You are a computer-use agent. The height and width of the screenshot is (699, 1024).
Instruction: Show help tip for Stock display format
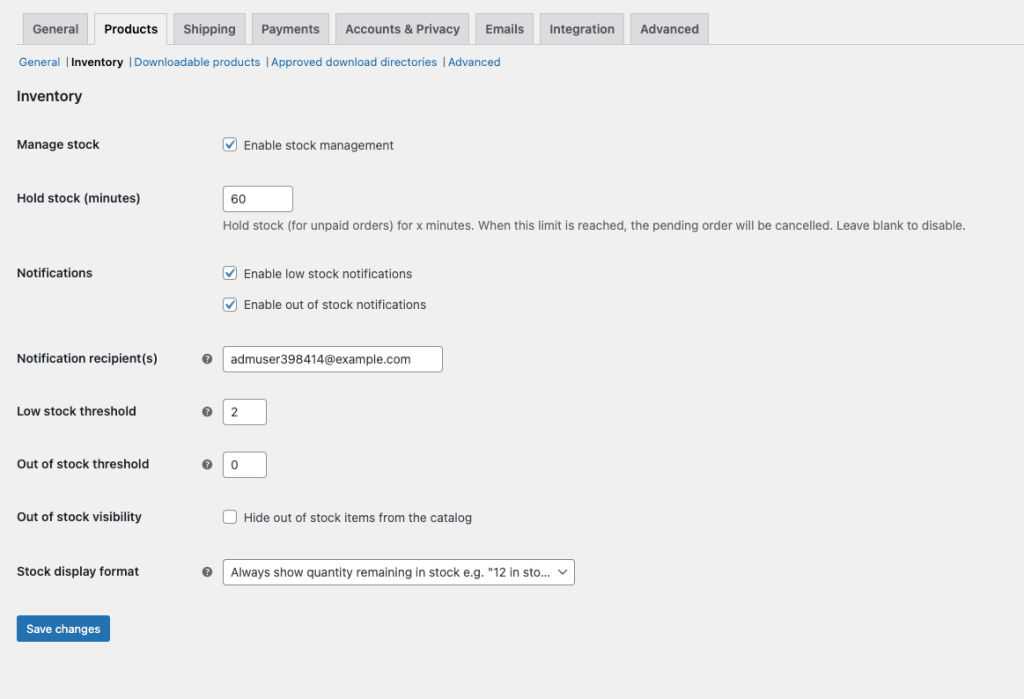click(x=207, y=572)
